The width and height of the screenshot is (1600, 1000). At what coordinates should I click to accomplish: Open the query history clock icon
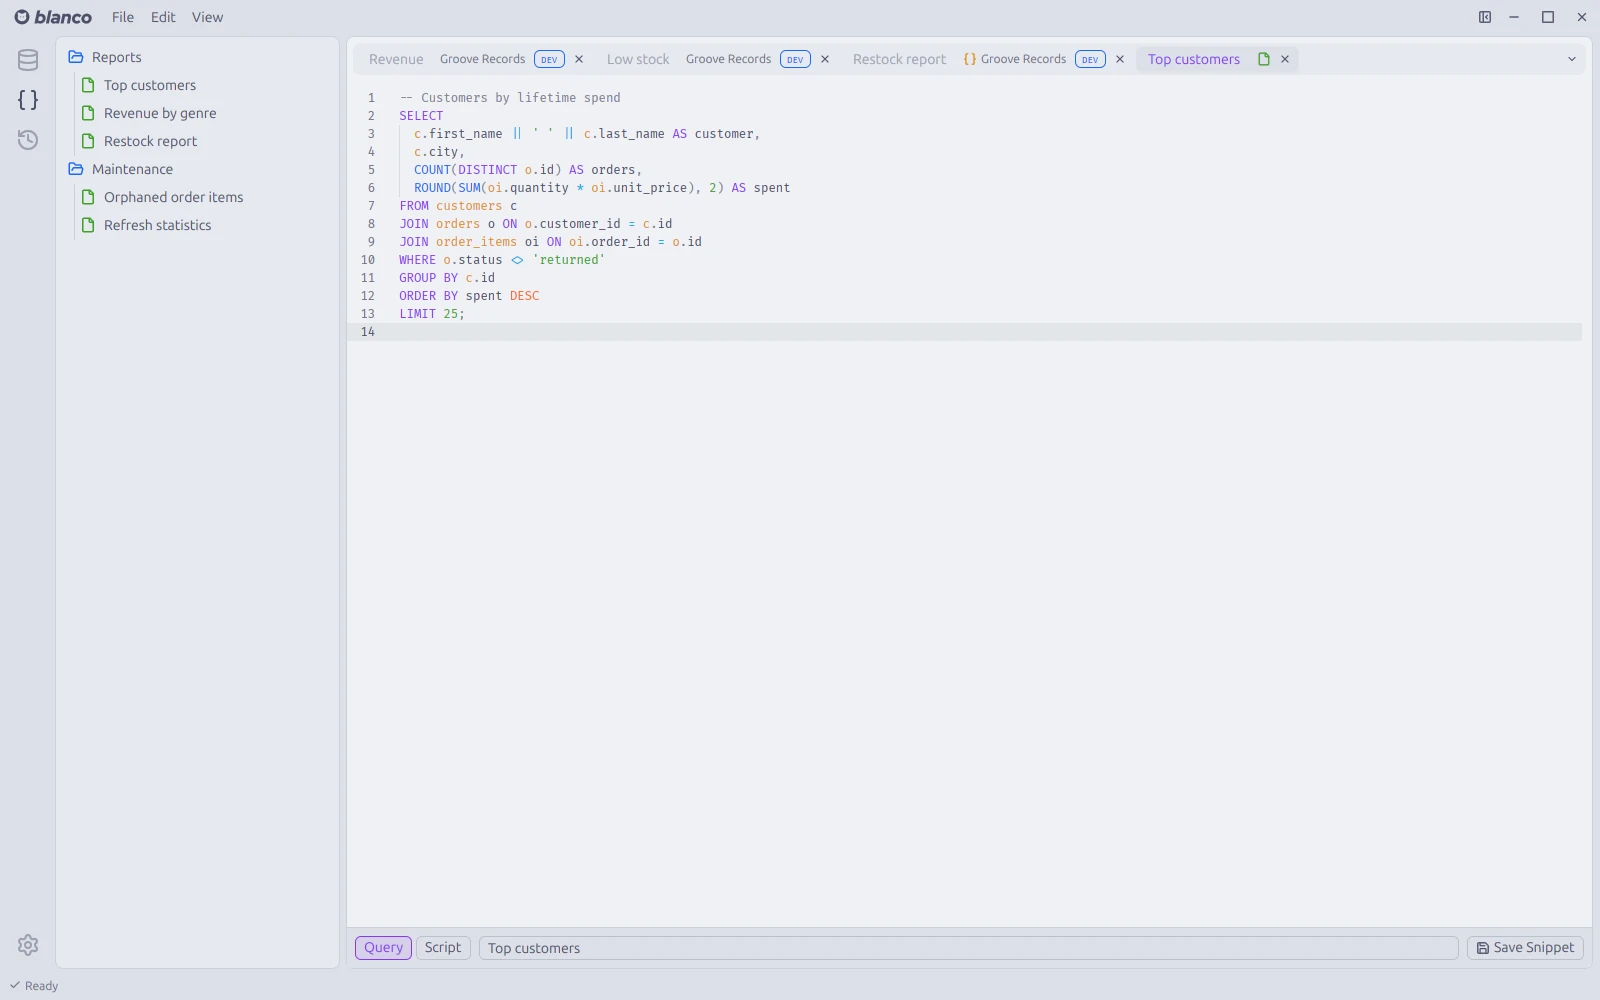pos(28,140)
